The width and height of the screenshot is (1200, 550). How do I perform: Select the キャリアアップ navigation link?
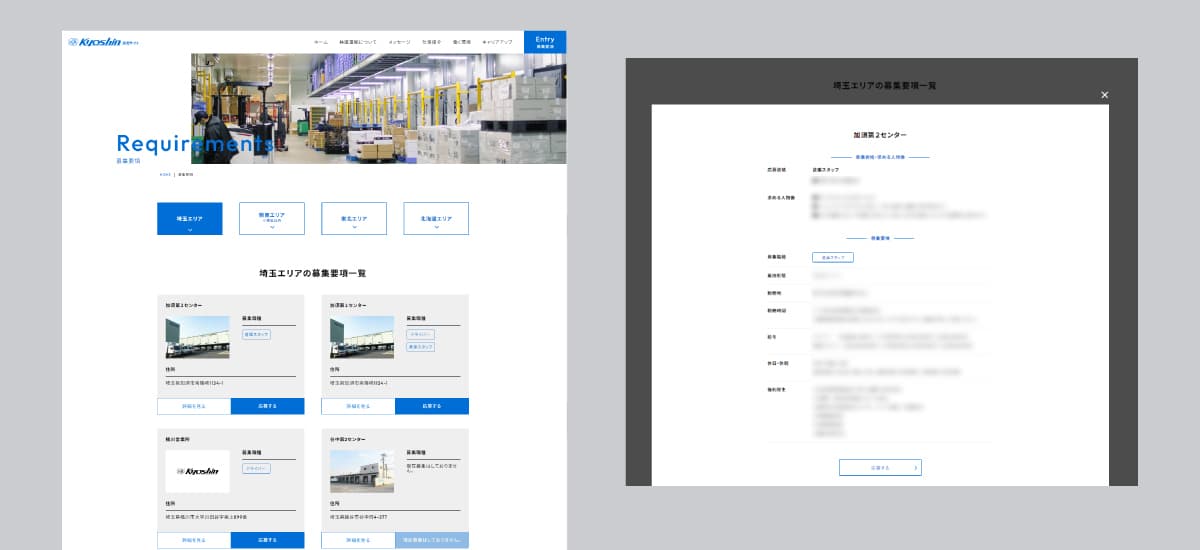pyautogui.click(x=498, y=43)
